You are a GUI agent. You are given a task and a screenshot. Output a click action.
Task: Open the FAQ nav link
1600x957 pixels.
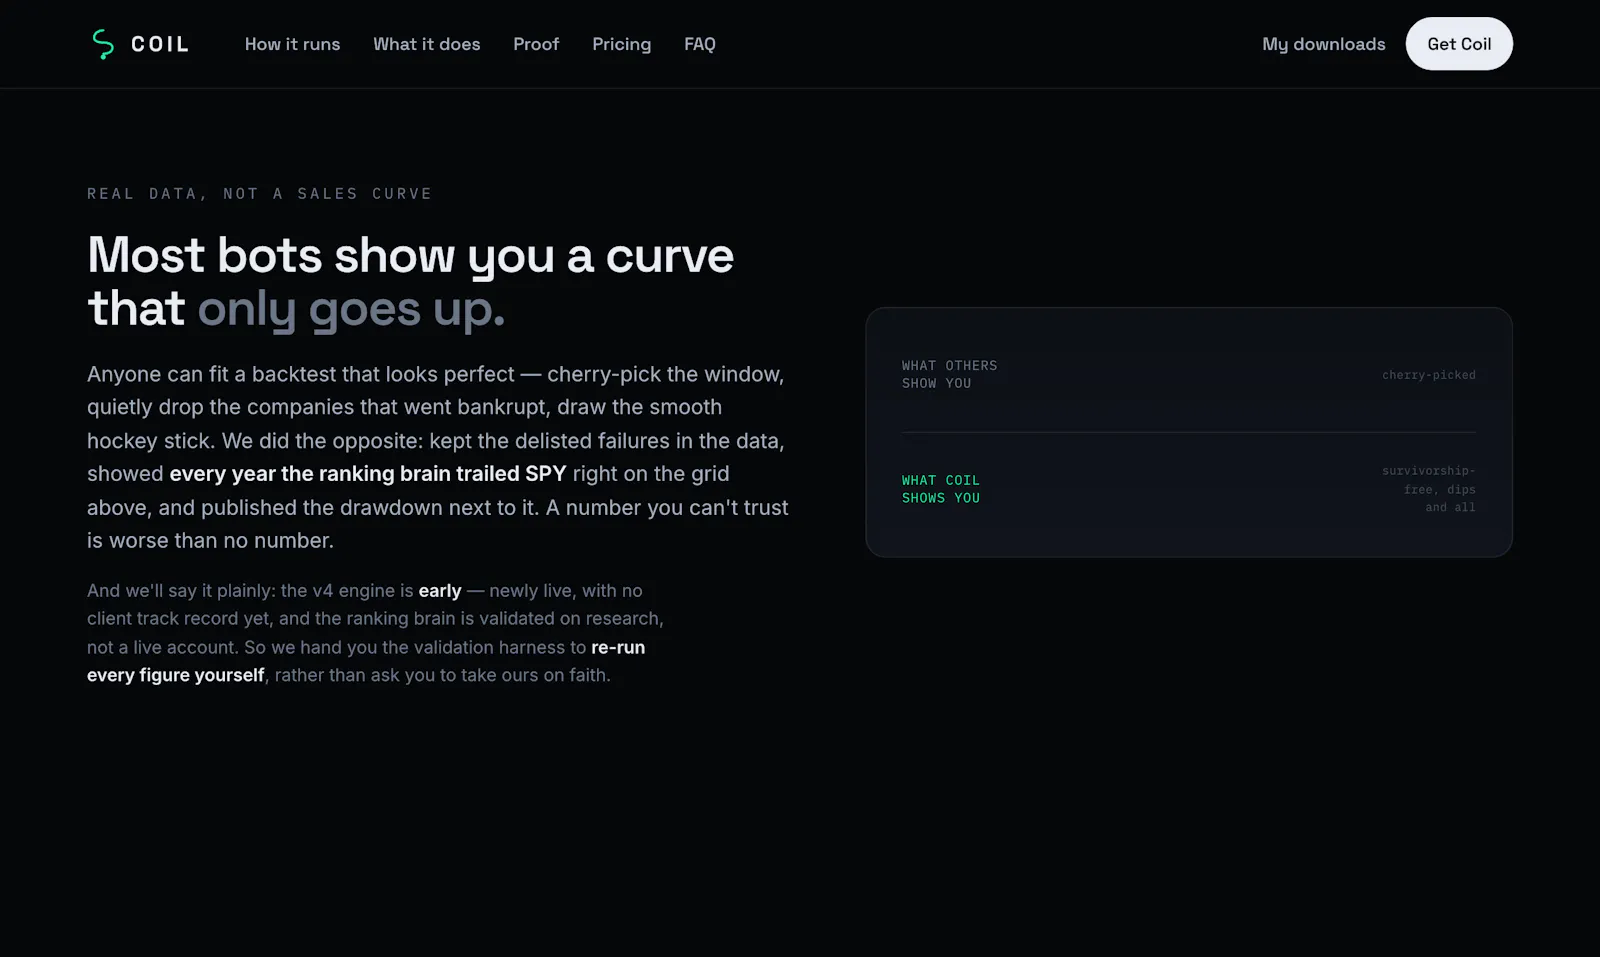tap(700, 44)
